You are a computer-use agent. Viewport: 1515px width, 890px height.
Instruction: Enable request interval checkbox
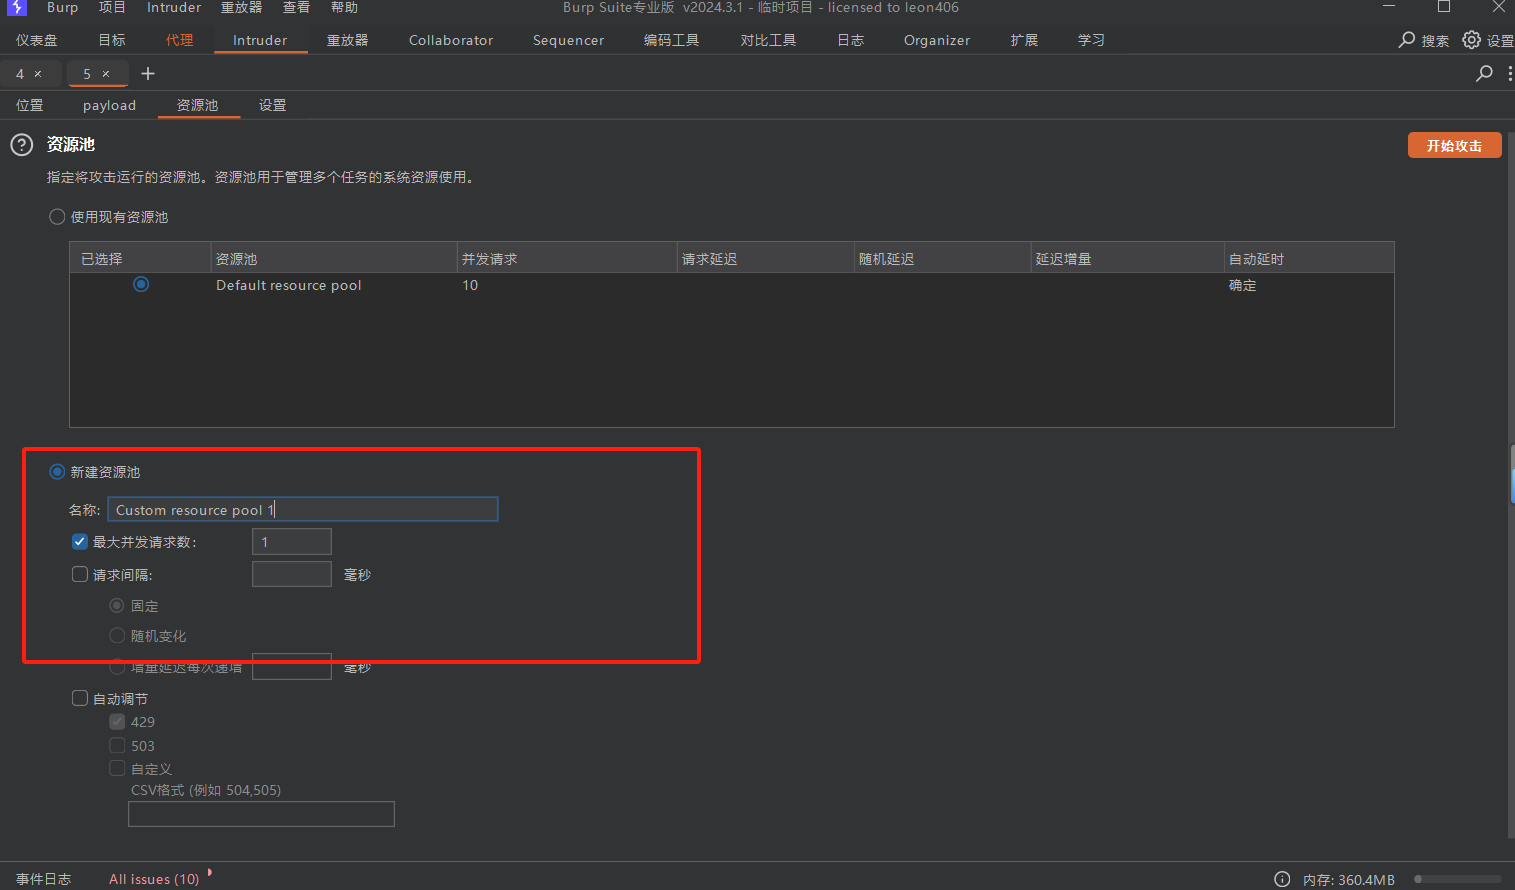(x=80, y=575)
